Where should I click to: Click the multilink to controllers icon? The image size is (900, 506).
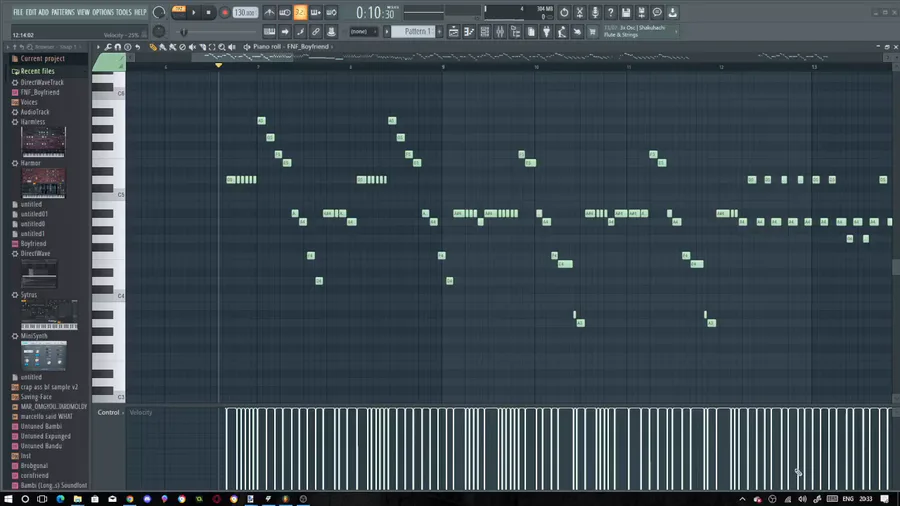tap(331, 32)
